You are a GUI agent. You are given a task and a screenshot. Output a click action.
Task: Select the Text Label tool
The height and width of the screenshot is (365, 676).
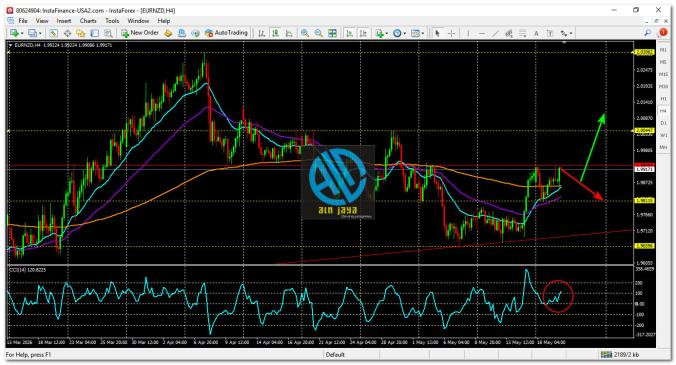(550, 33)
